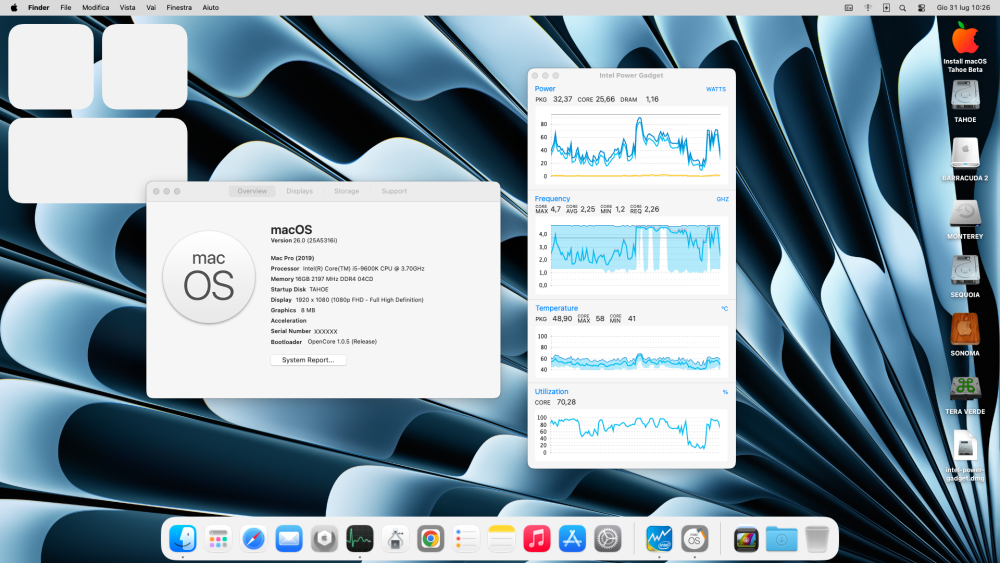Image resolution: width=1000 pixels, height=563 pixels.
Task: Switch to the Storage tab
Action: click(x=346, y=191)
